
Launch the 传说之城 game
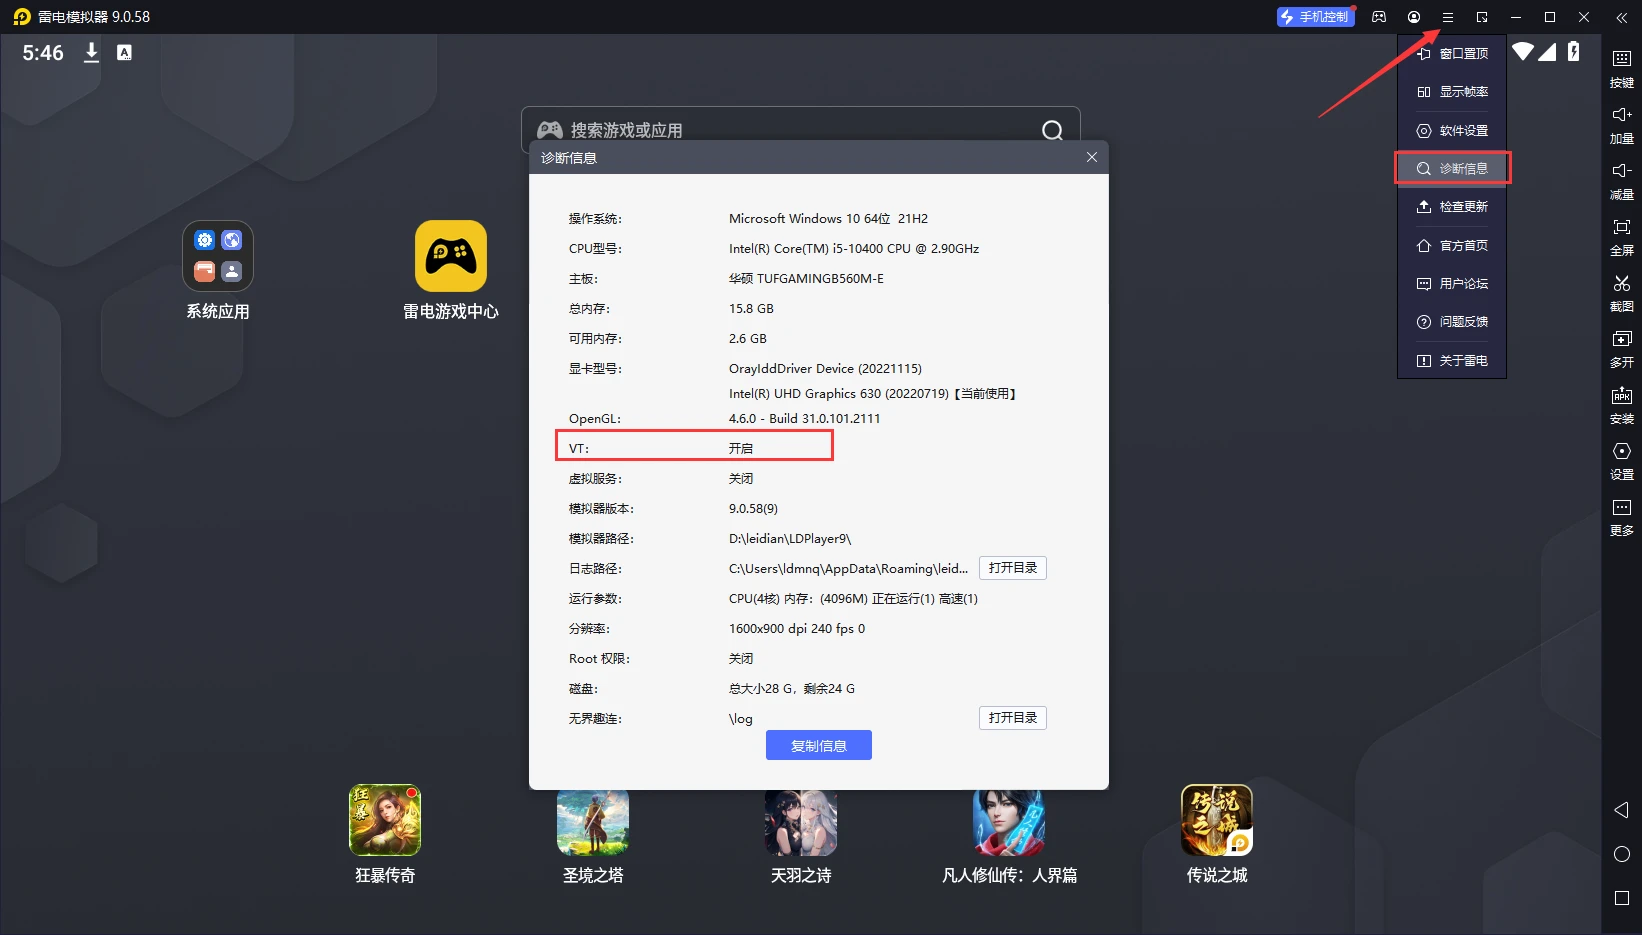tap(1217, 834)
